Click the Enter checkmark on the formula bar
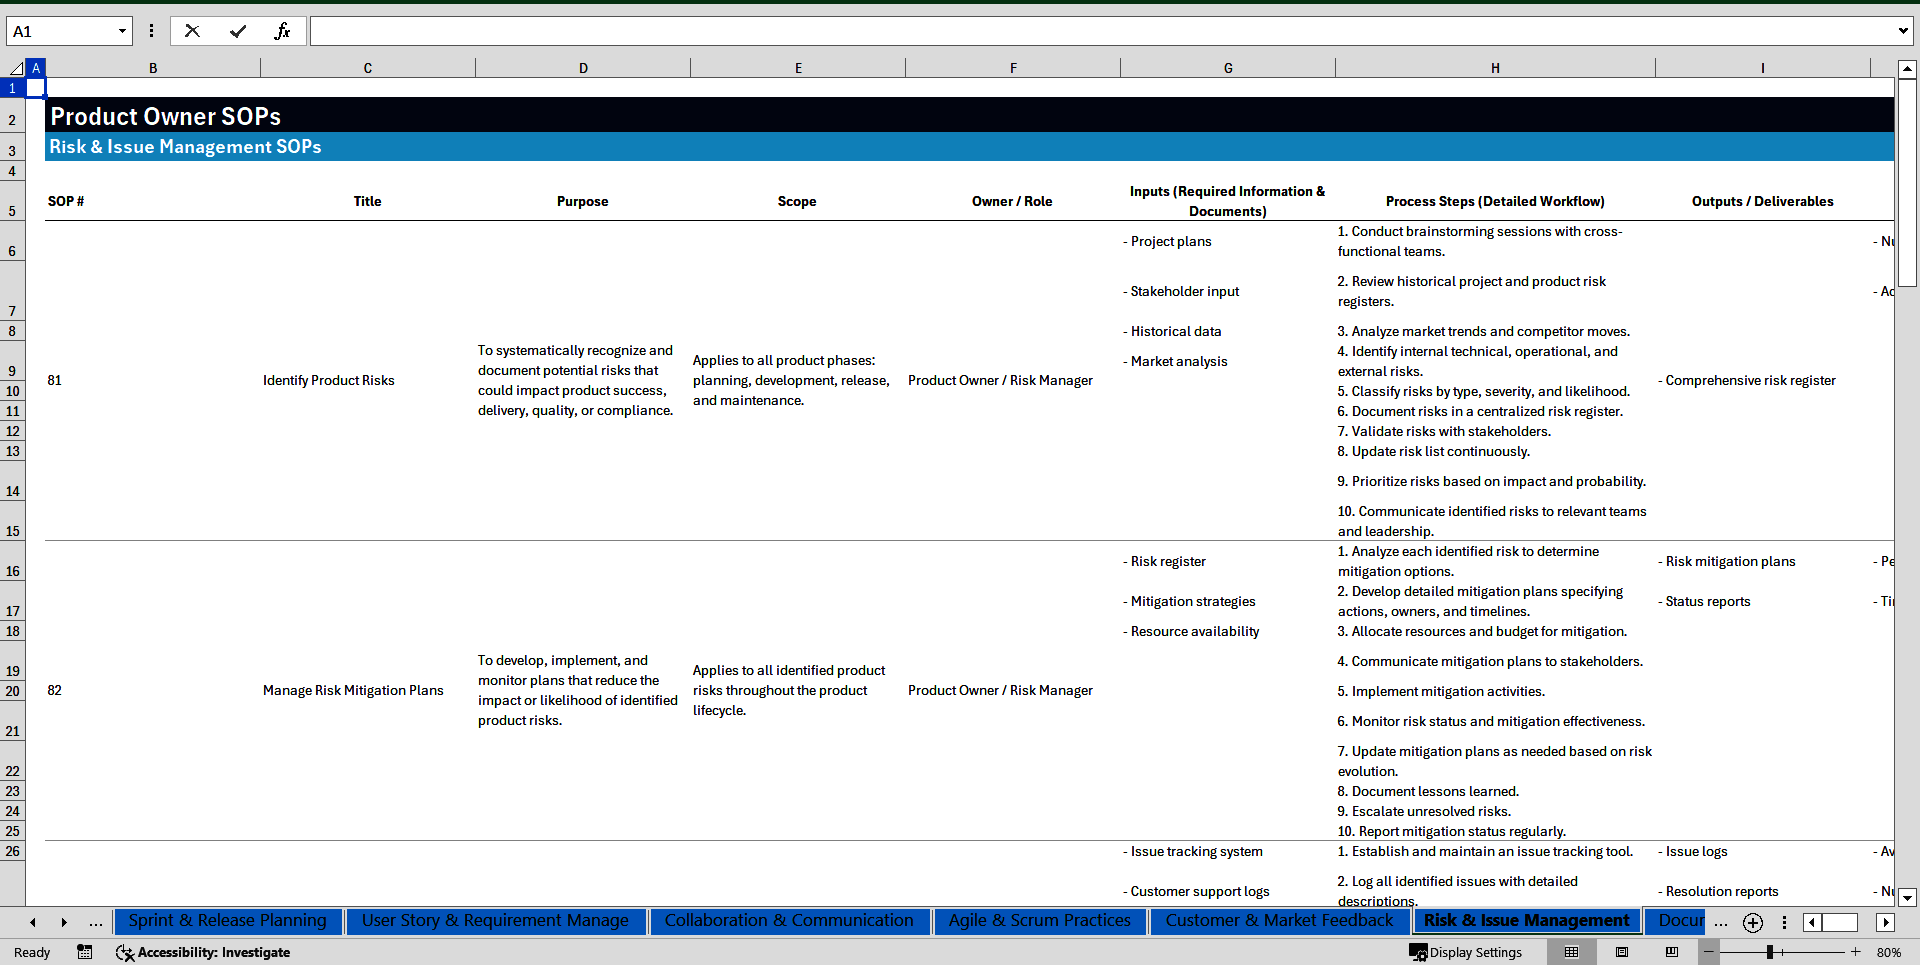The image size is (1920, 966). point(238,31)
